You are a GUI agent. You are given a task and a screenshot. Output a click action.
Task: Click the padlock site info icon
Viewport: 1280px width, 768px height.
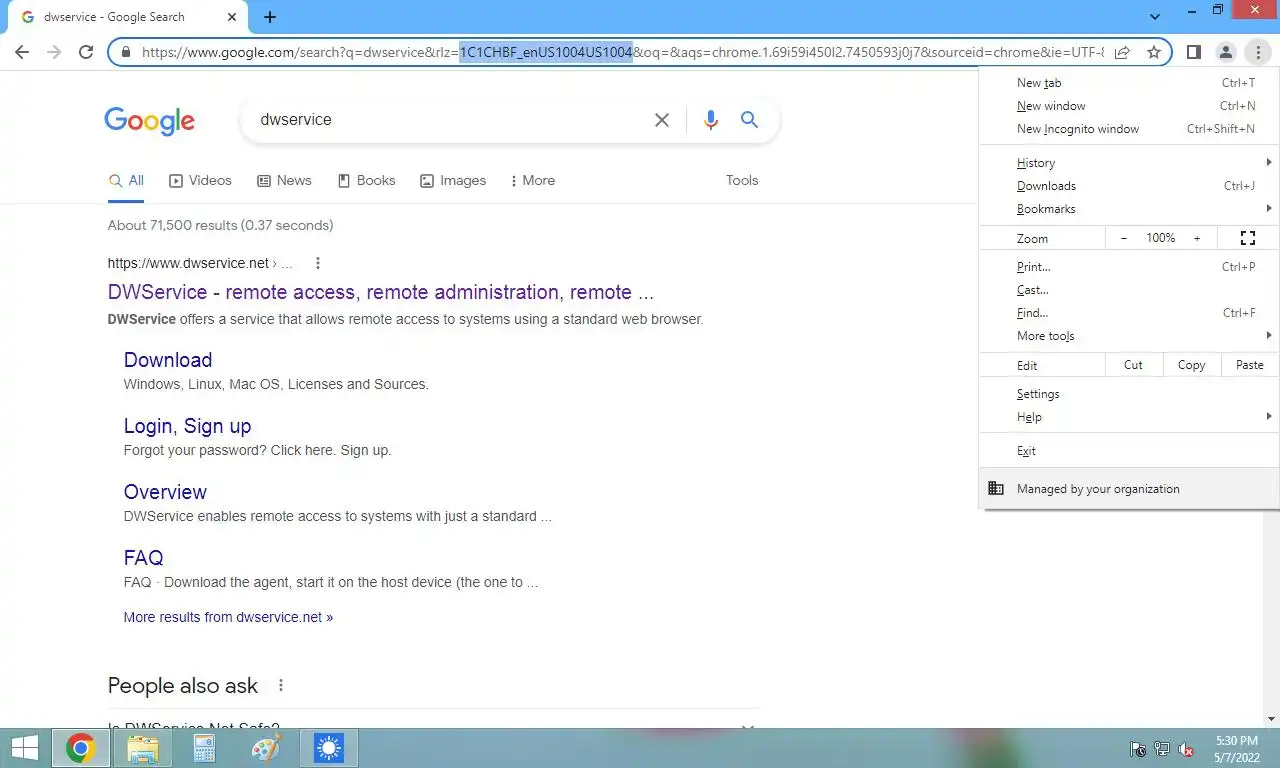(x=126, y=52)
